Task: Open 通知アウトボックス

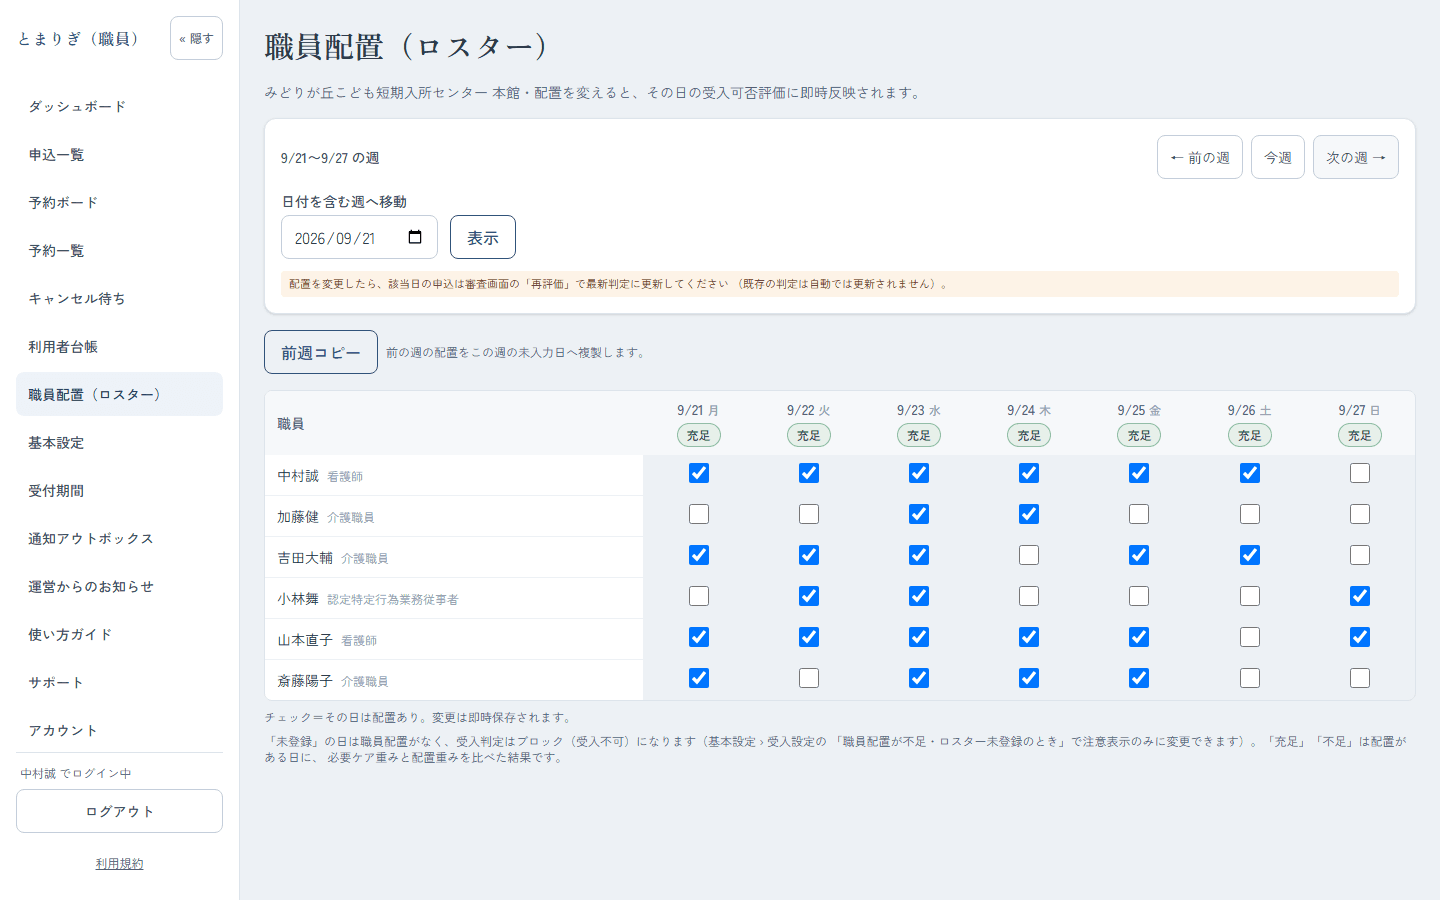Action: coord(119,538)
